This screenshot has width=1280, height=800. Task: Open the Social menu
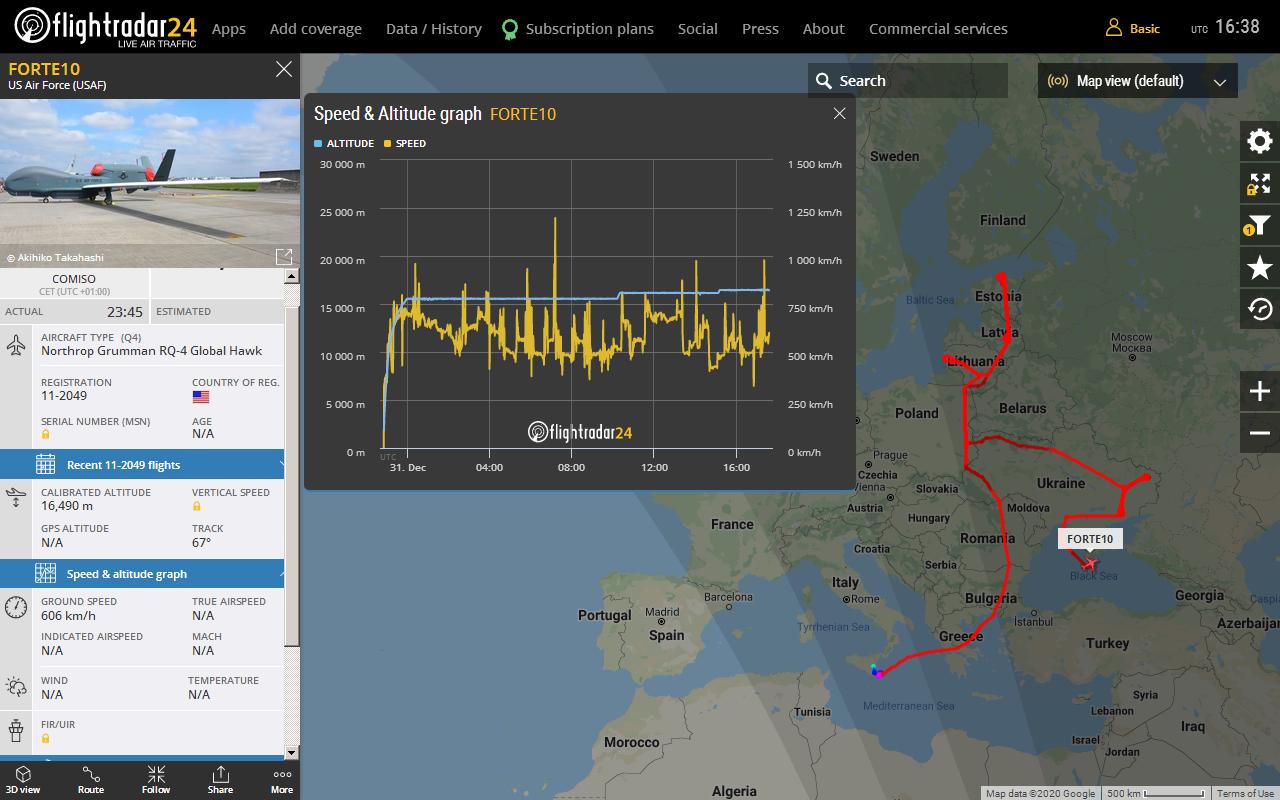pos(698,28)
